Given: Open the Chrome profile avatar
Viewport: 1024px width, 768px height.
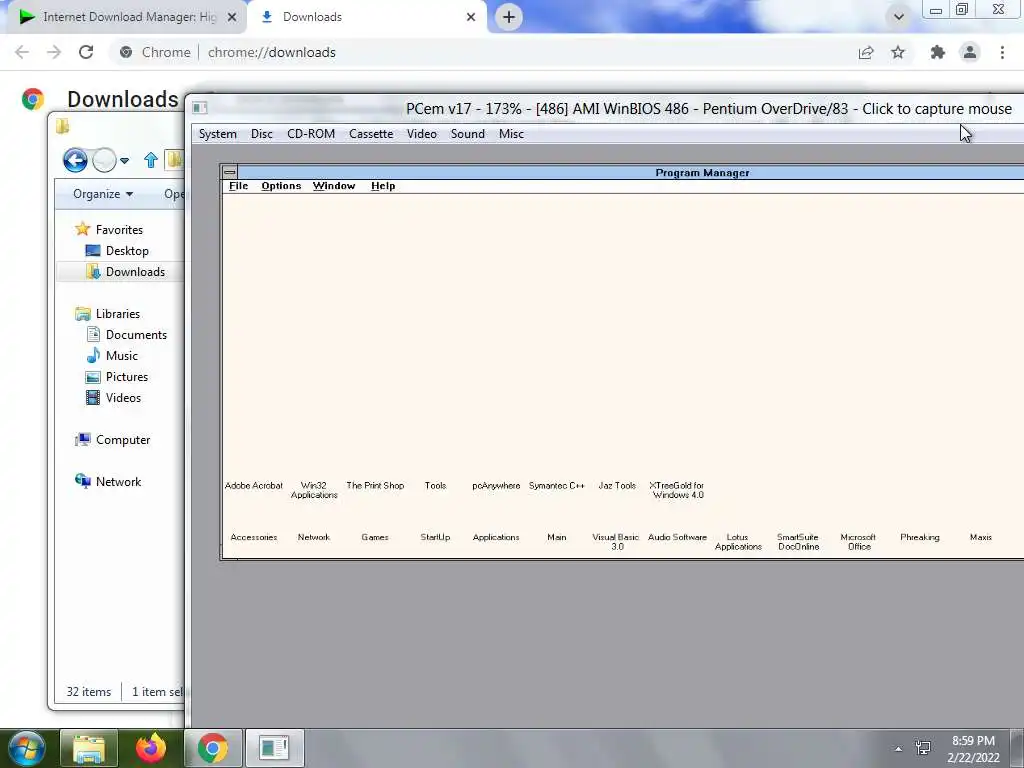Looking at the screenshot, I should point(970,52).
